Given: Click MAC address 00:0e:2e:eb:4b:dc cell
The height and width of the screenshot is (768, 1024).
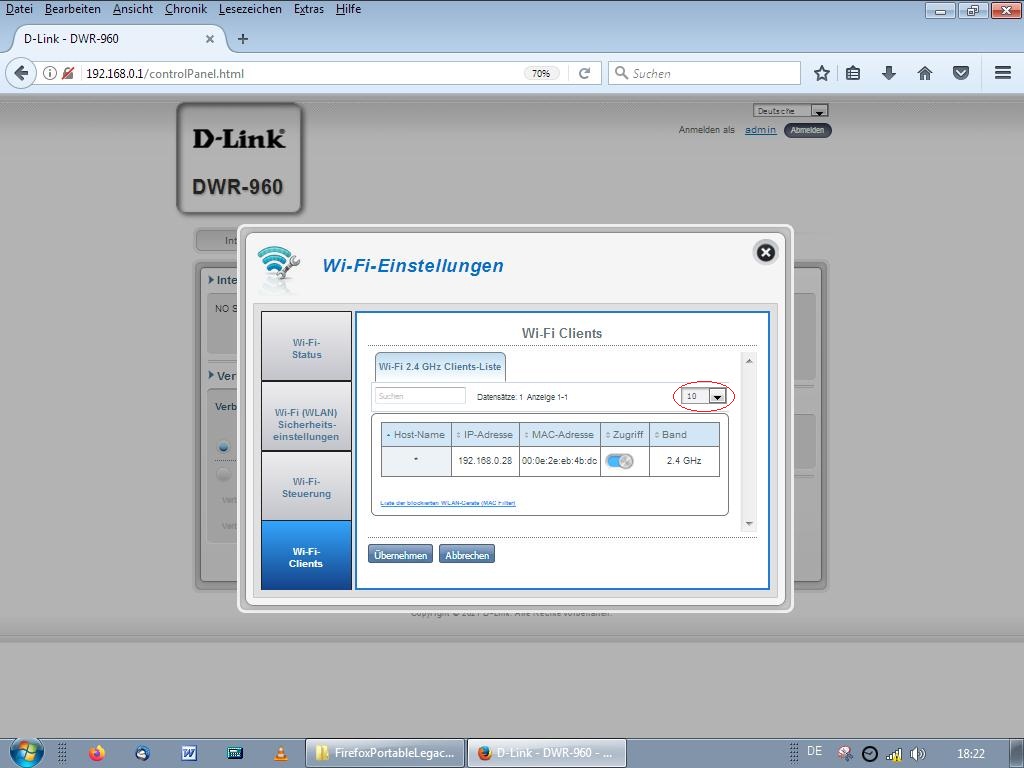Looking at the screenshot, I should tap(560, 461).
